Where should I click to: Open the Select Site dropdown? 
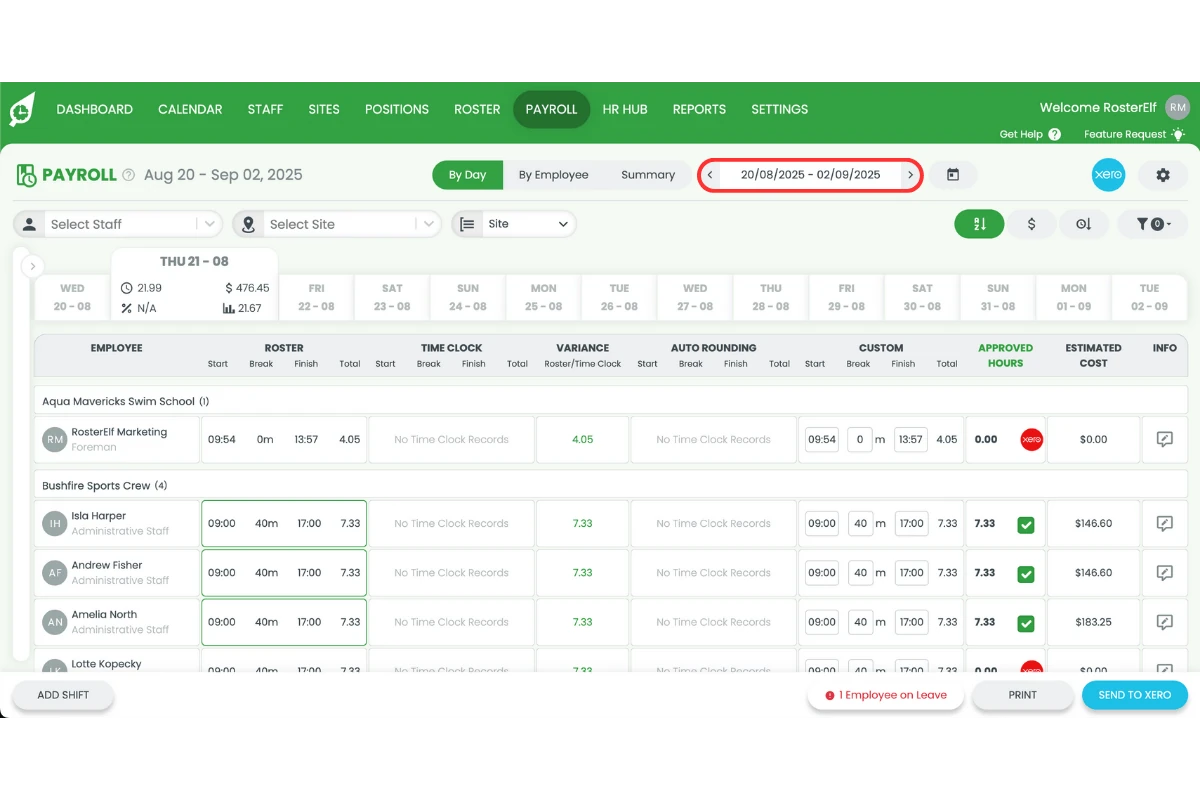coord(337,224)
